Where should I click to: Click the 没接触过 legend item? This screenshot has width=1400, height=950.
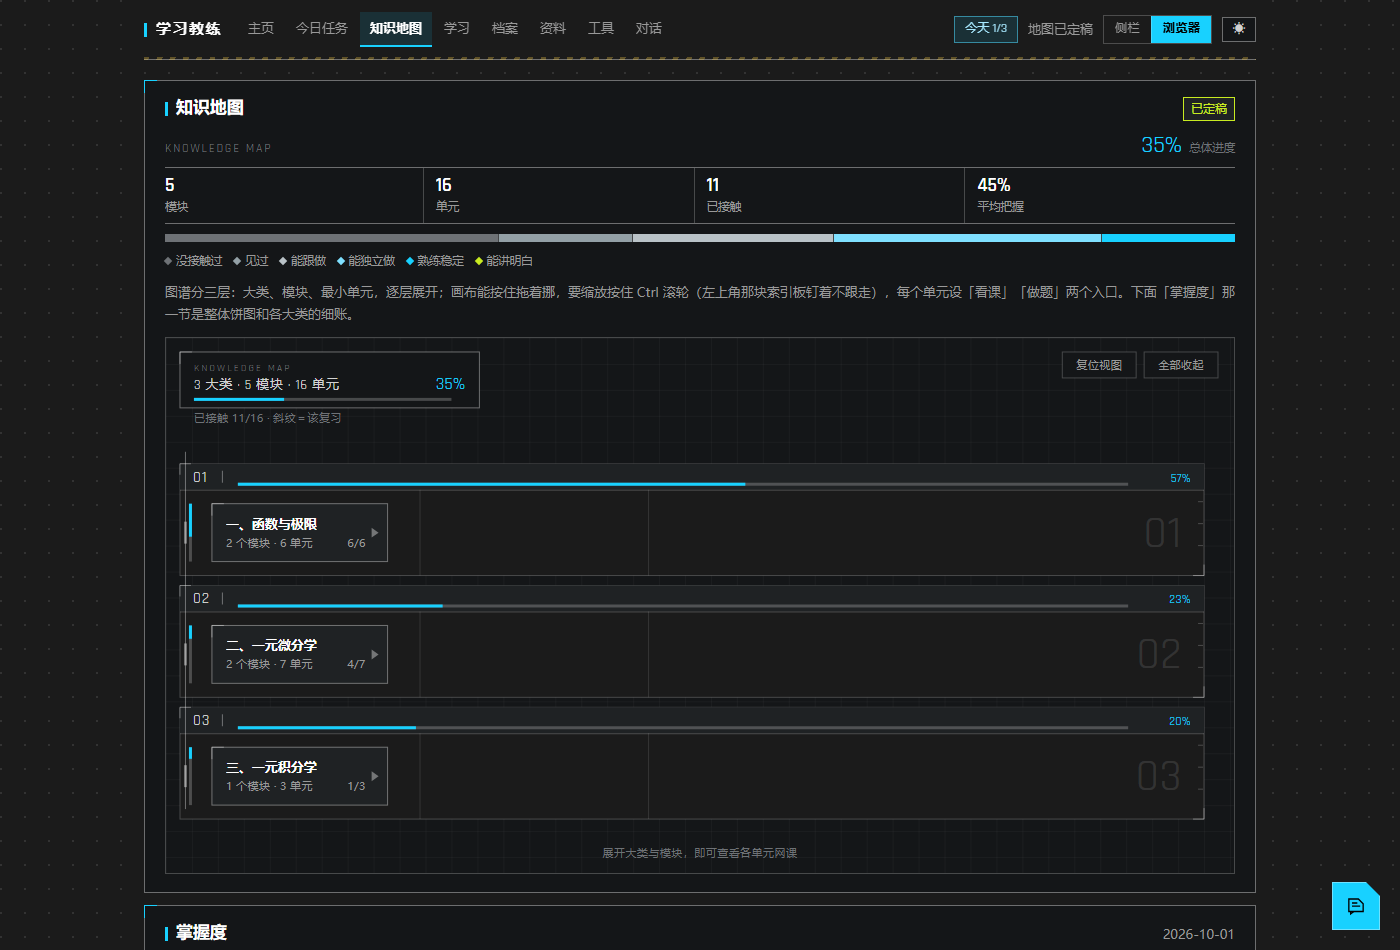(x=194, y=261)
